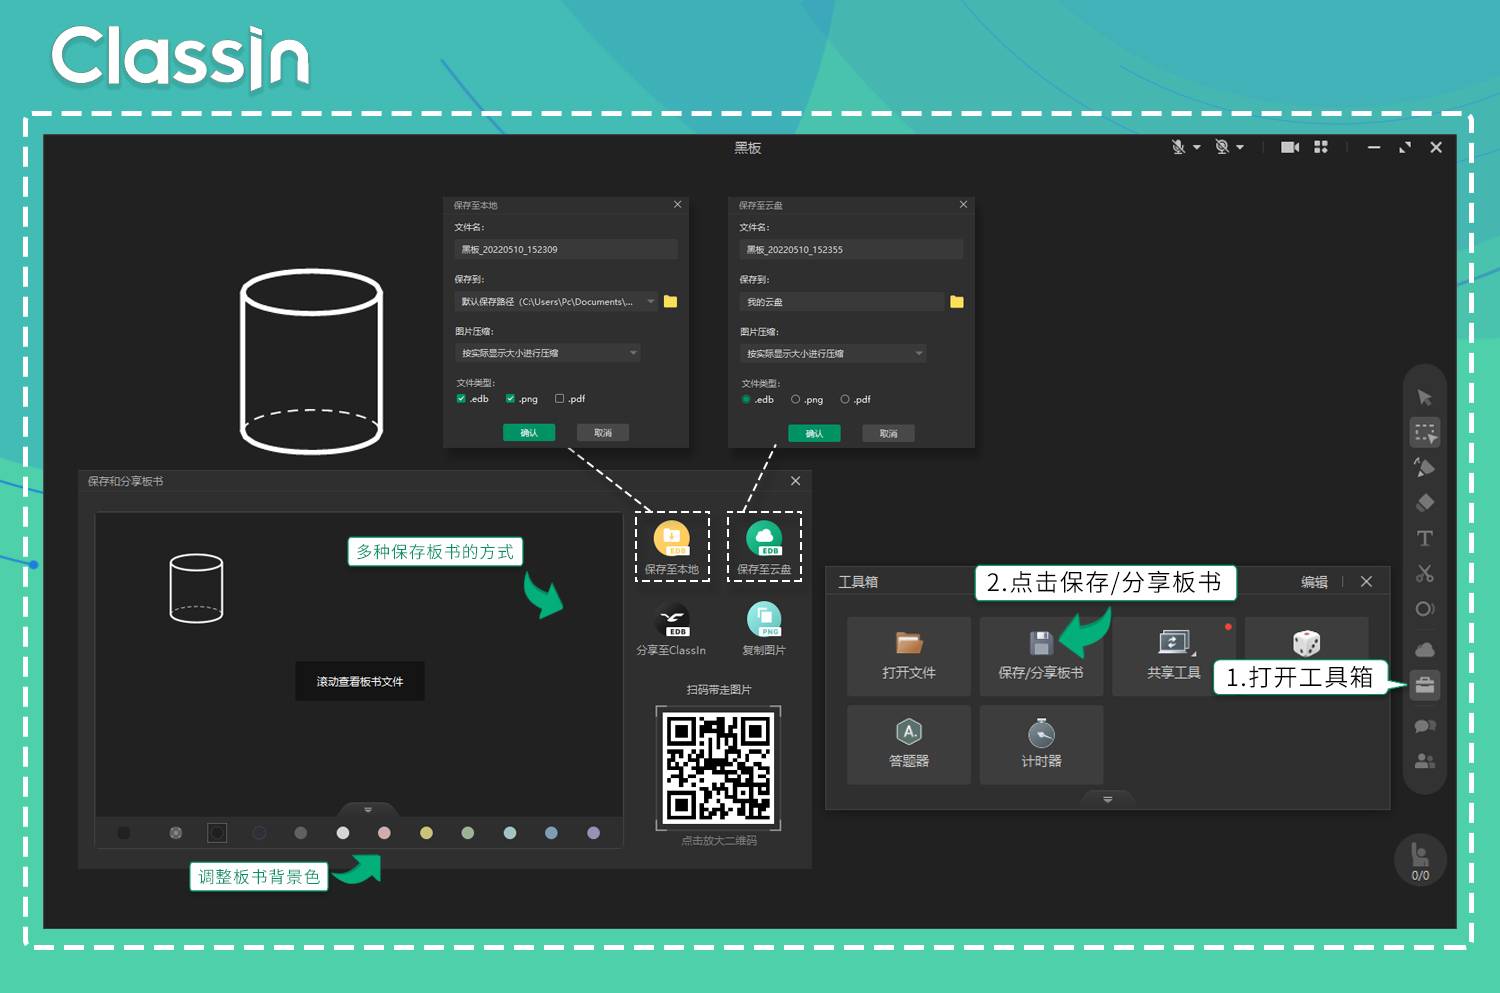Click the dice tool in the toolbox

(x=1306, y=643)
